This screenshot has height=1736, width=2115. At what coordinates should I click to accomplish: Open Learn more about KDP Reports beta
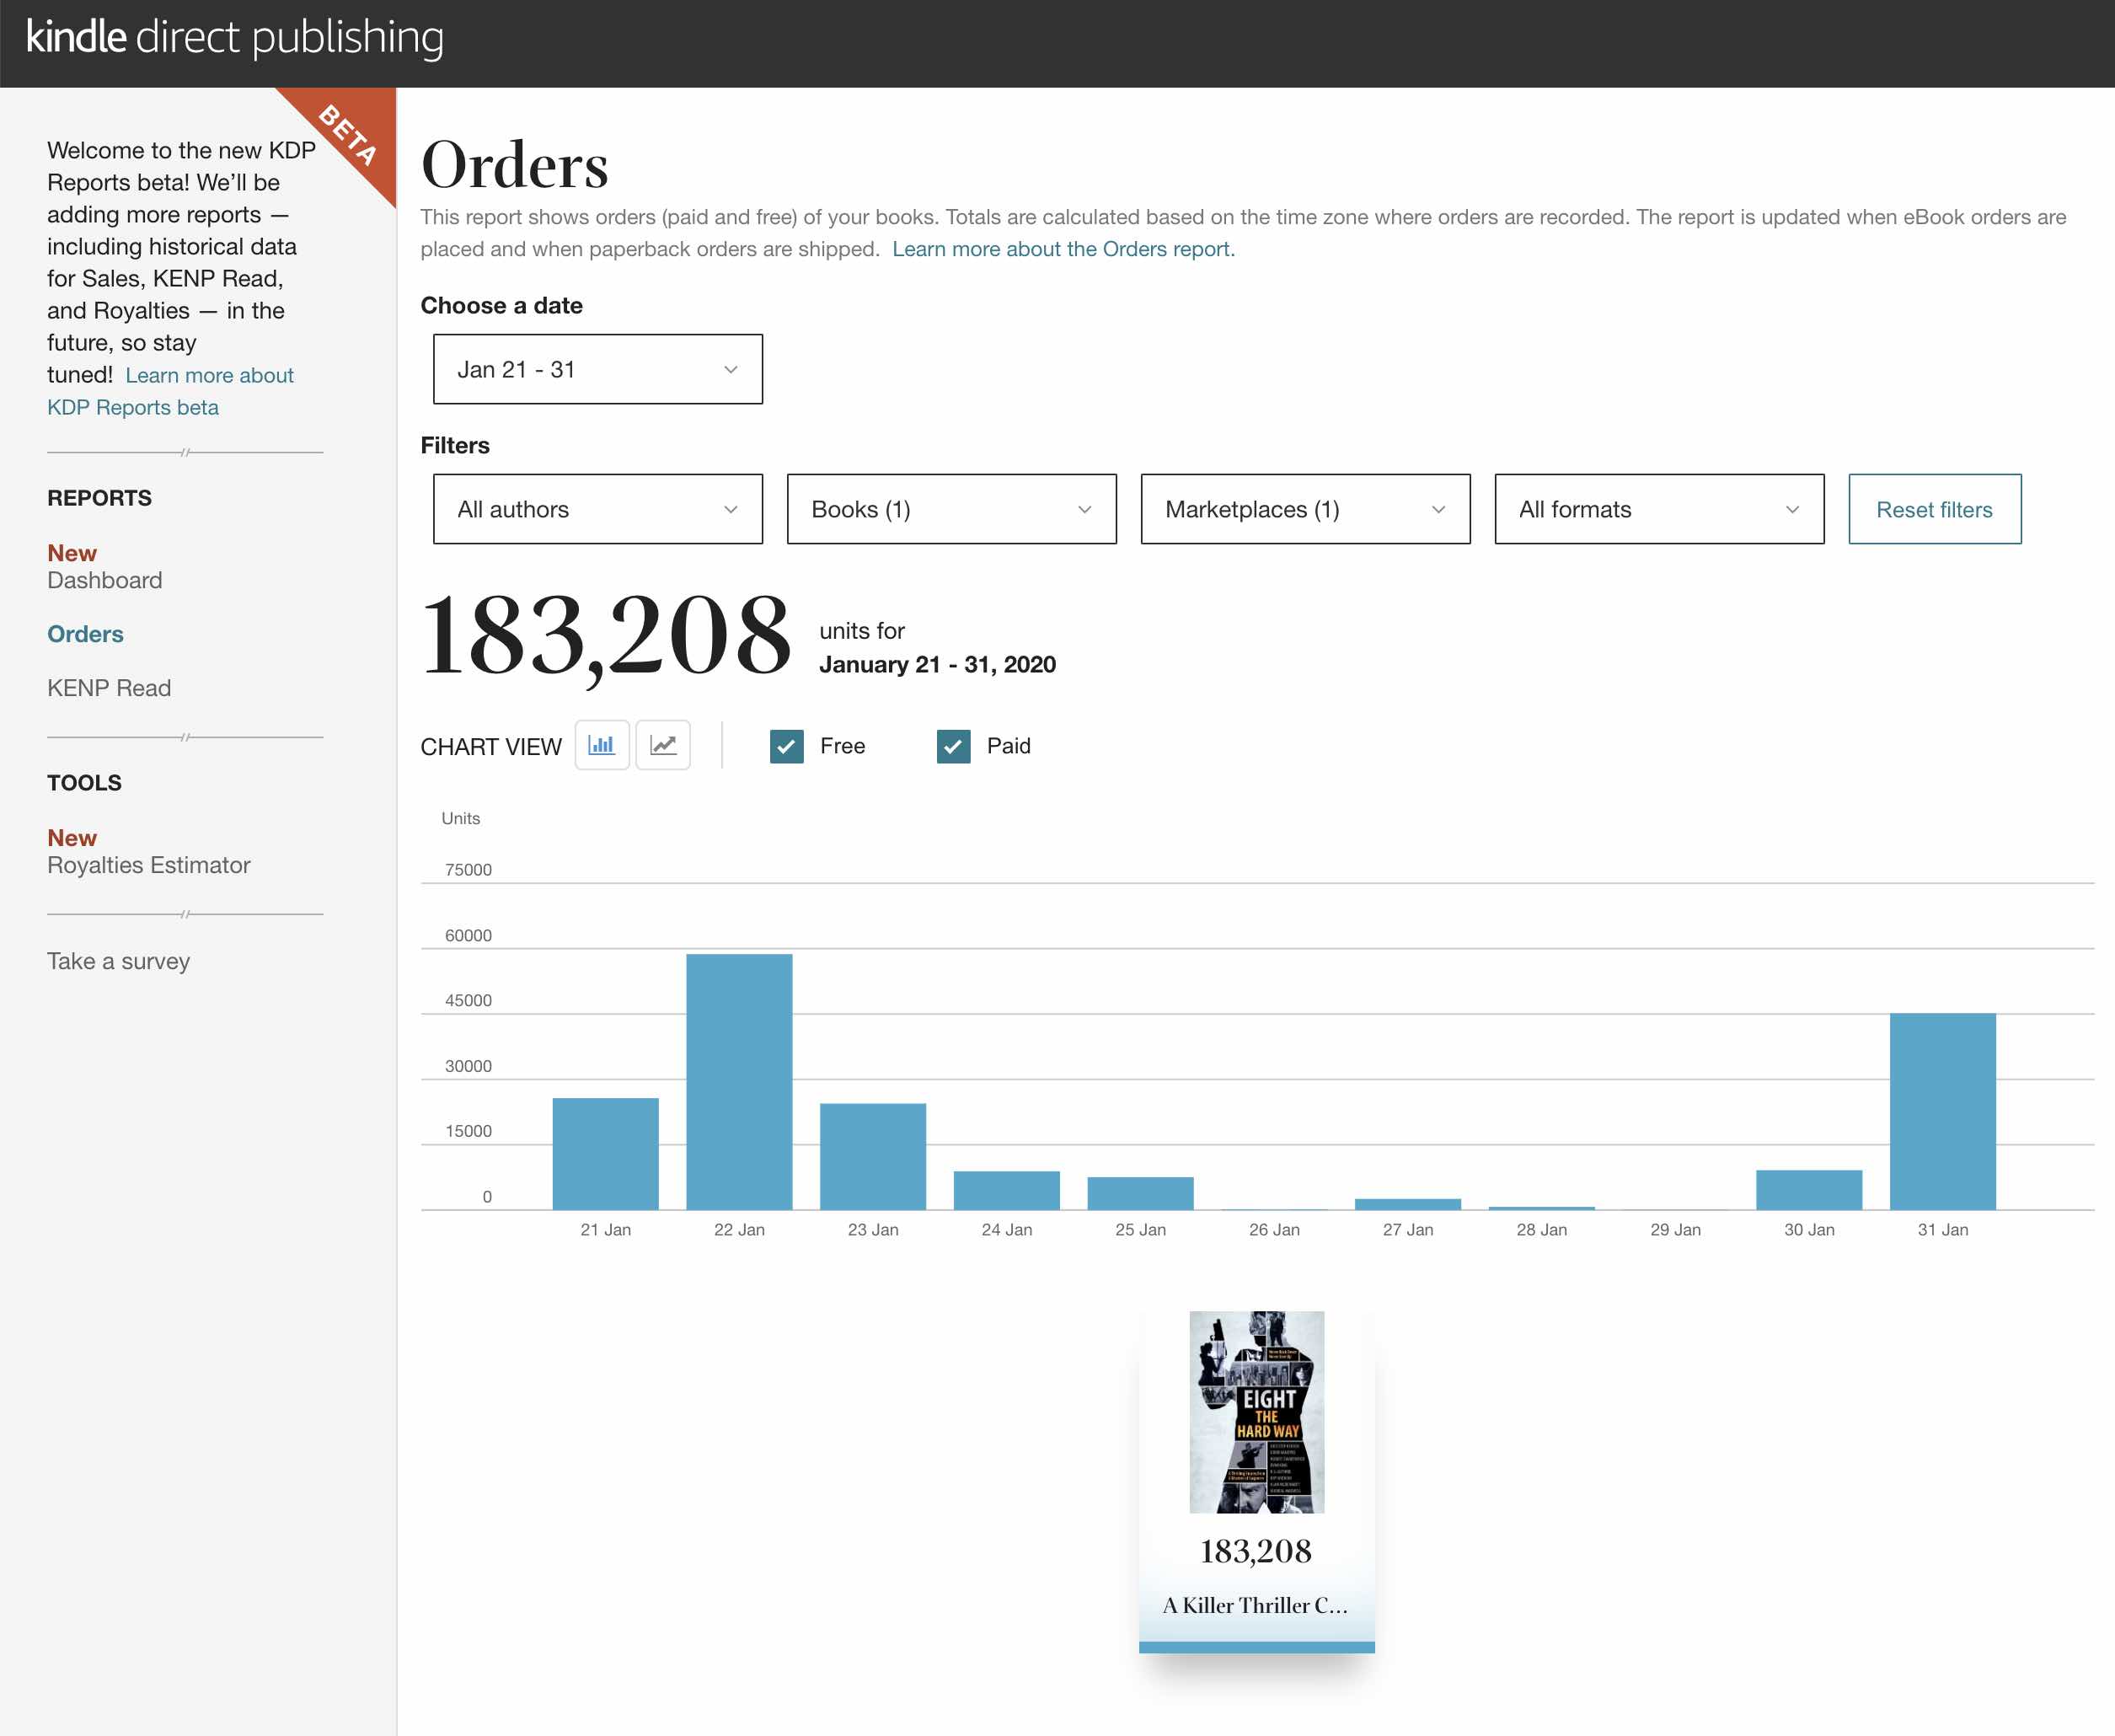170,391
